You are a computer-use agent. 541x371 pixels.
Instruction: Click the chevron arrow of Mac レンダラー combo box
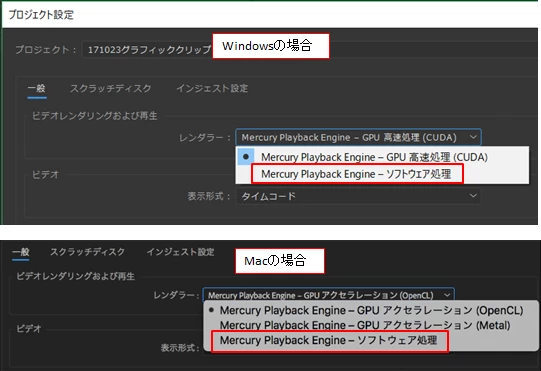coord(447,295)
